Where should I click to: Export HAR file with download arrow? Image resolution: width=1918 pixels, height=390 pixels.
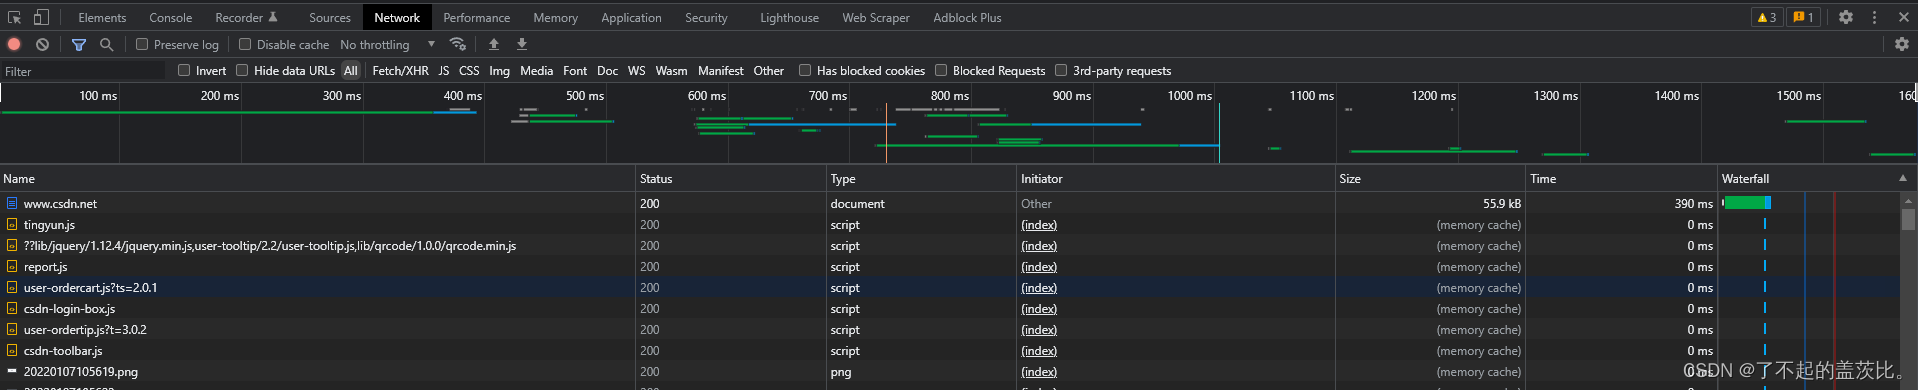click(x=522, y=44)
